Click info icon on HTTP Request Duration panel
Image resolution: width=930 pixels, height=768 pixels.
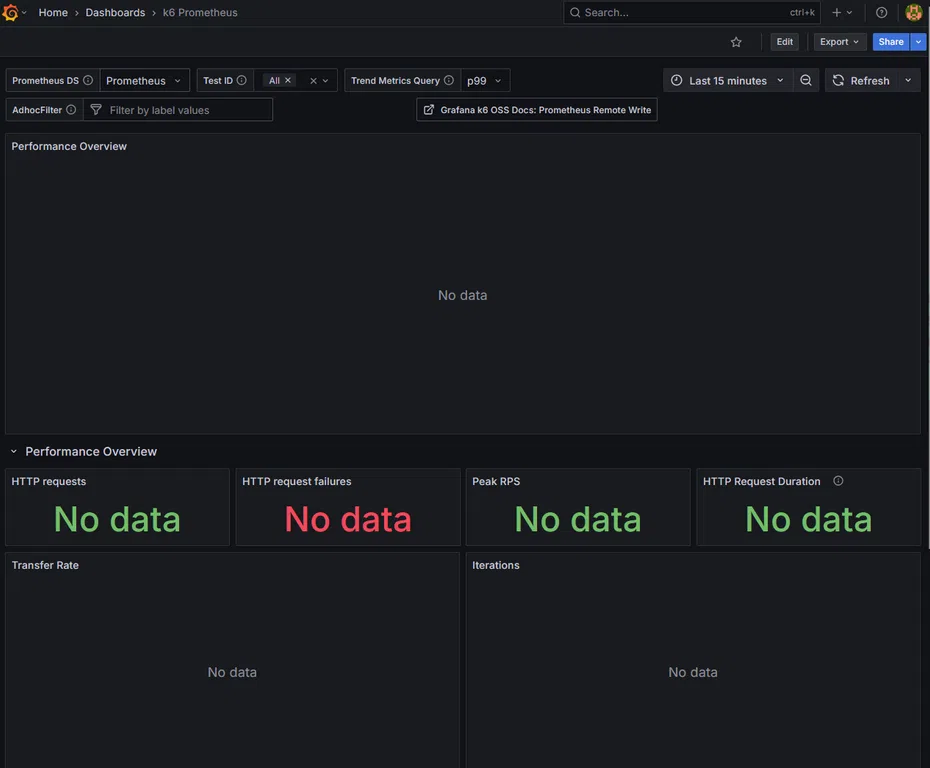point(838,481)
